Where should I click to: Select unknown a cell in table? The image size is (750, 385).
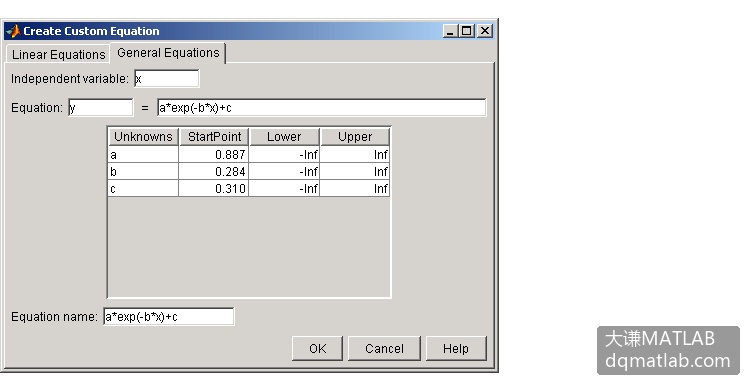(143, 154)
